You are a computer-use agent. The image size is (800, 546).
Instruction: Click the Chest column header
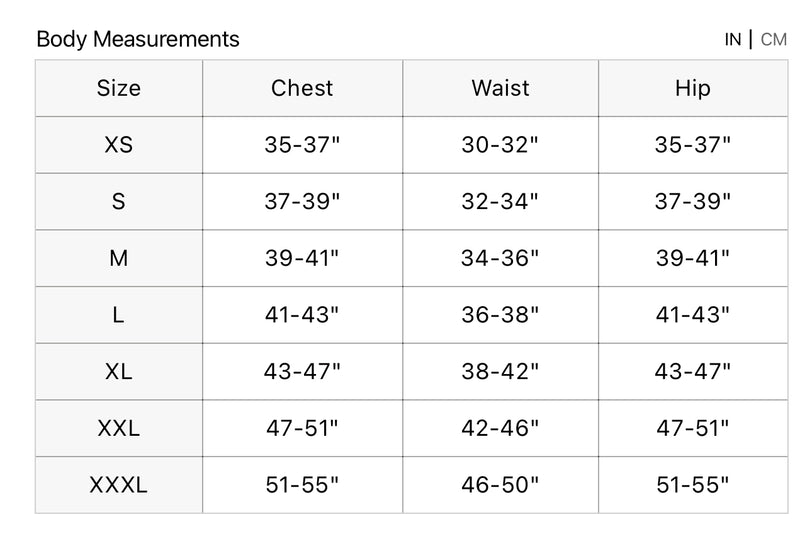point(302,88)
